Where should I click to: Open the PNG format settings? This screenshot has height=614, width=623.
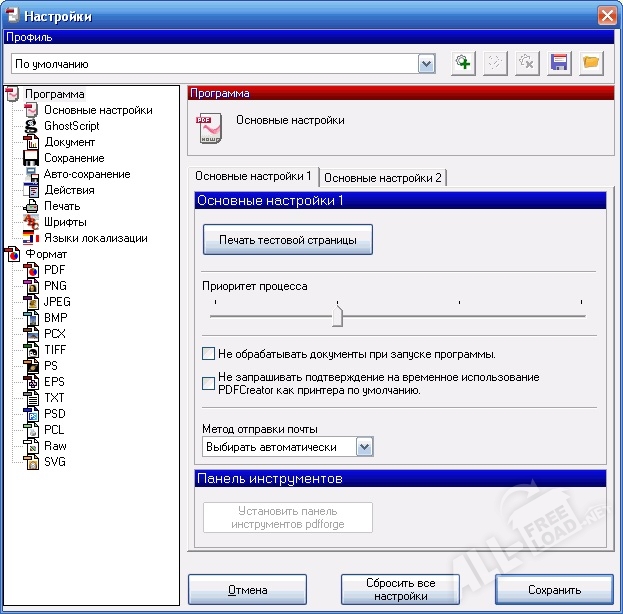[55, 286]
